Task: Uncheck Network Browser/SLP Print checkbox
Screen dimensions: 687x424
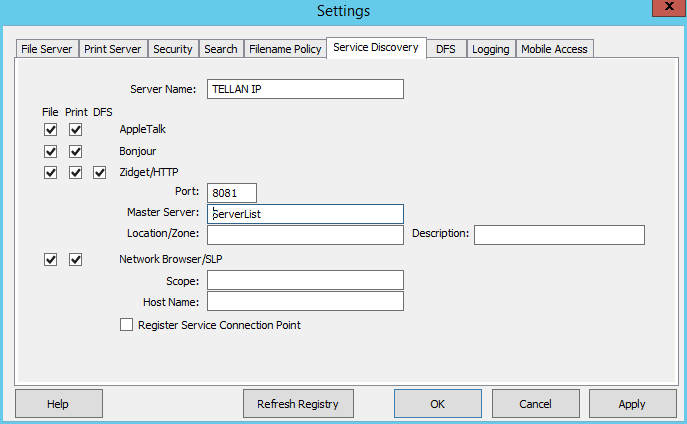Action: point(75,260)
